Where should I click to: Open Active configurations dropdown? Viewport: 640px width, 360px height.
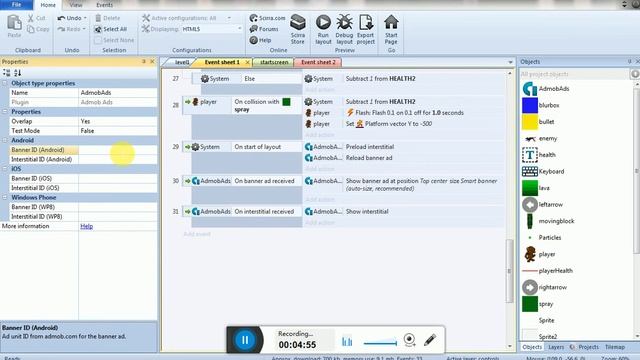[229, 18]
